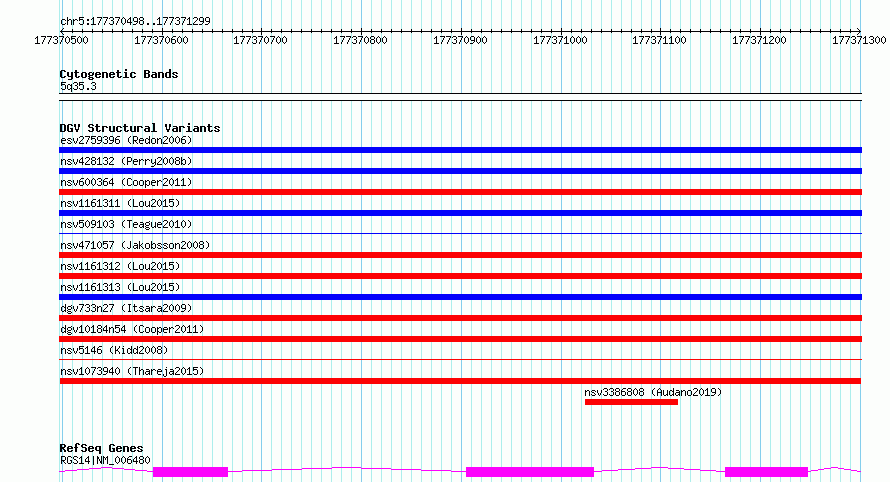
Task: Click ruler position 177370700
Action: pyautogui.click(x=261, y=40)
